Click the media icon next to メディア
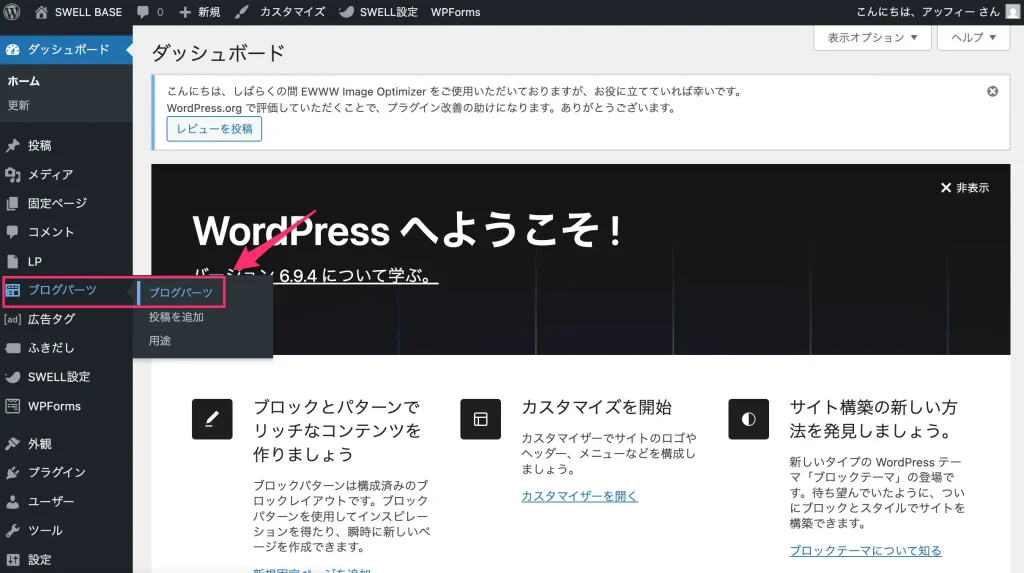 pyautogui.click(x=12, y=174)
